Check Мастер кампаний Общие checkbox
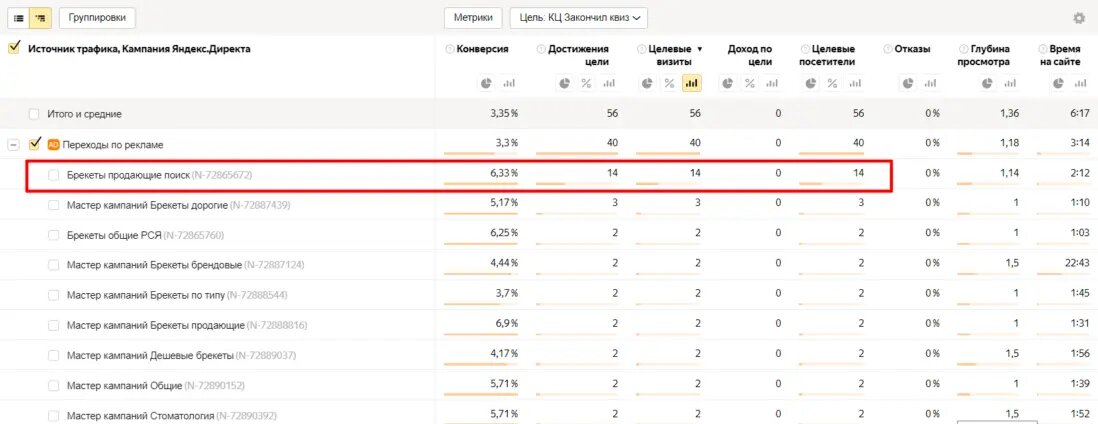Image resolution: width=1098 pixels, height=424 pixels. coord(53,385)
